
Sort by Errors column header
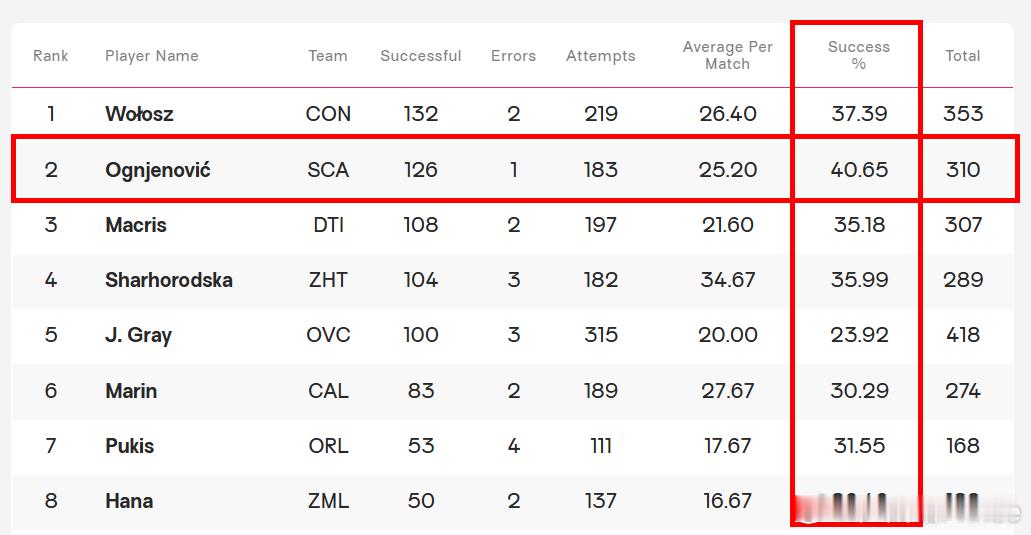pyautogui.click(x=514, y=56)
